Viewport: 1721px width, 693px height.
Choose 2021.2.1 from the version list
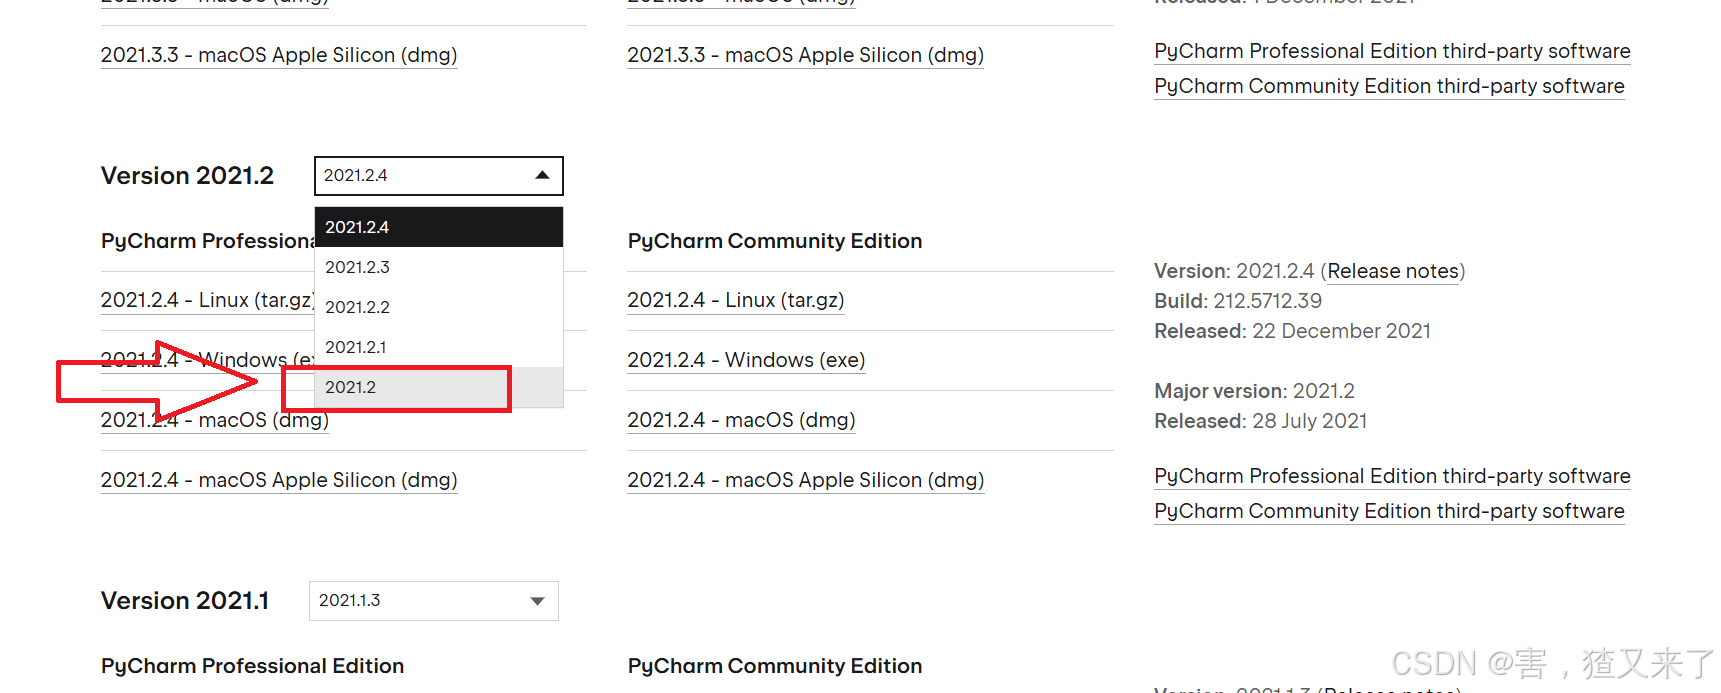[439, 347]
